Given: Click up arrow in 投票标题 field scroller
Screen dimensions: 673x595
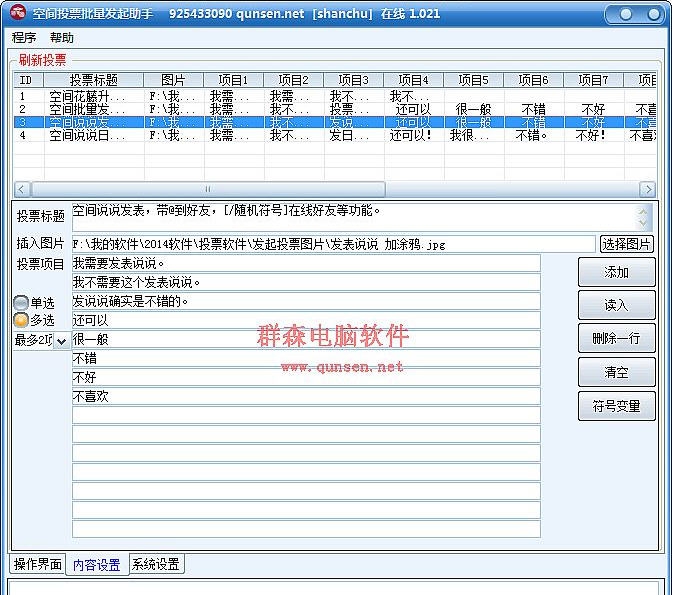Looking at the screenshot, I should pyautogui.click(x=643, y=212).
